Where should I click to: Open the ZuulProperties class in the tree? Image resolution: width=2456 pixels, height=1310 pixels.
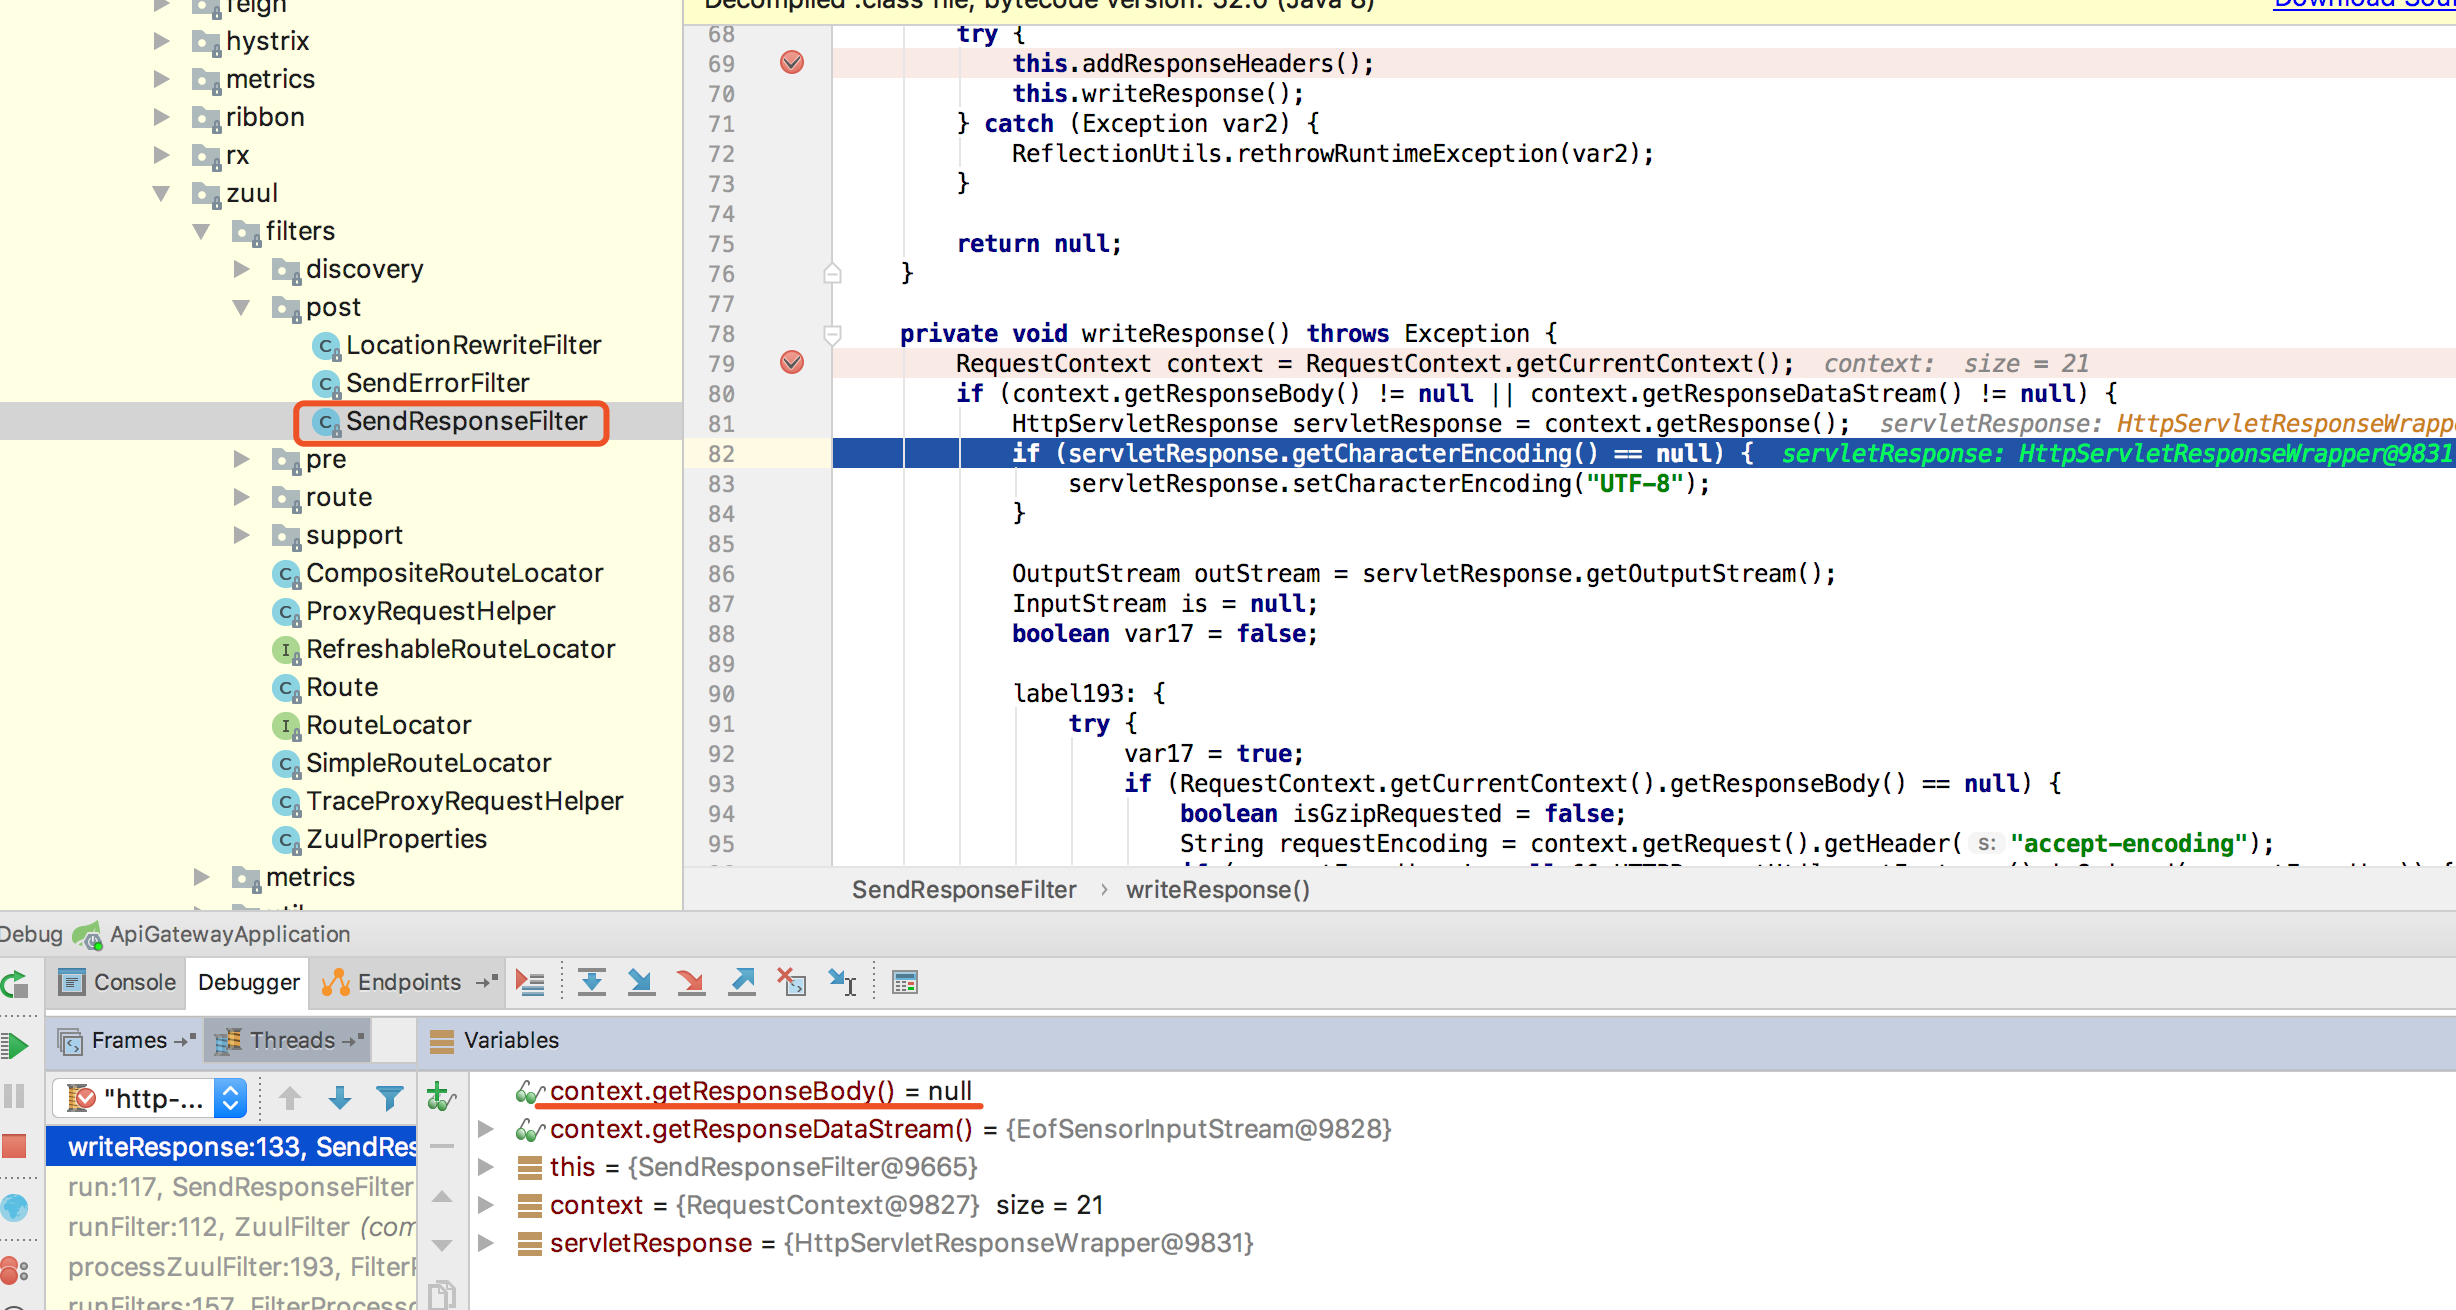[x=396, y=839]
